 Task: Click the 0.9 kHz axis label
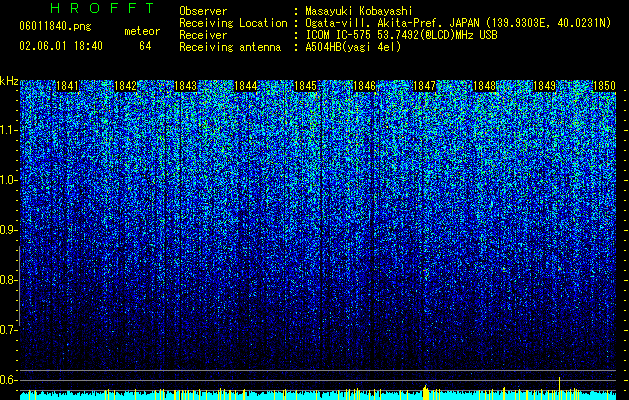8,230
